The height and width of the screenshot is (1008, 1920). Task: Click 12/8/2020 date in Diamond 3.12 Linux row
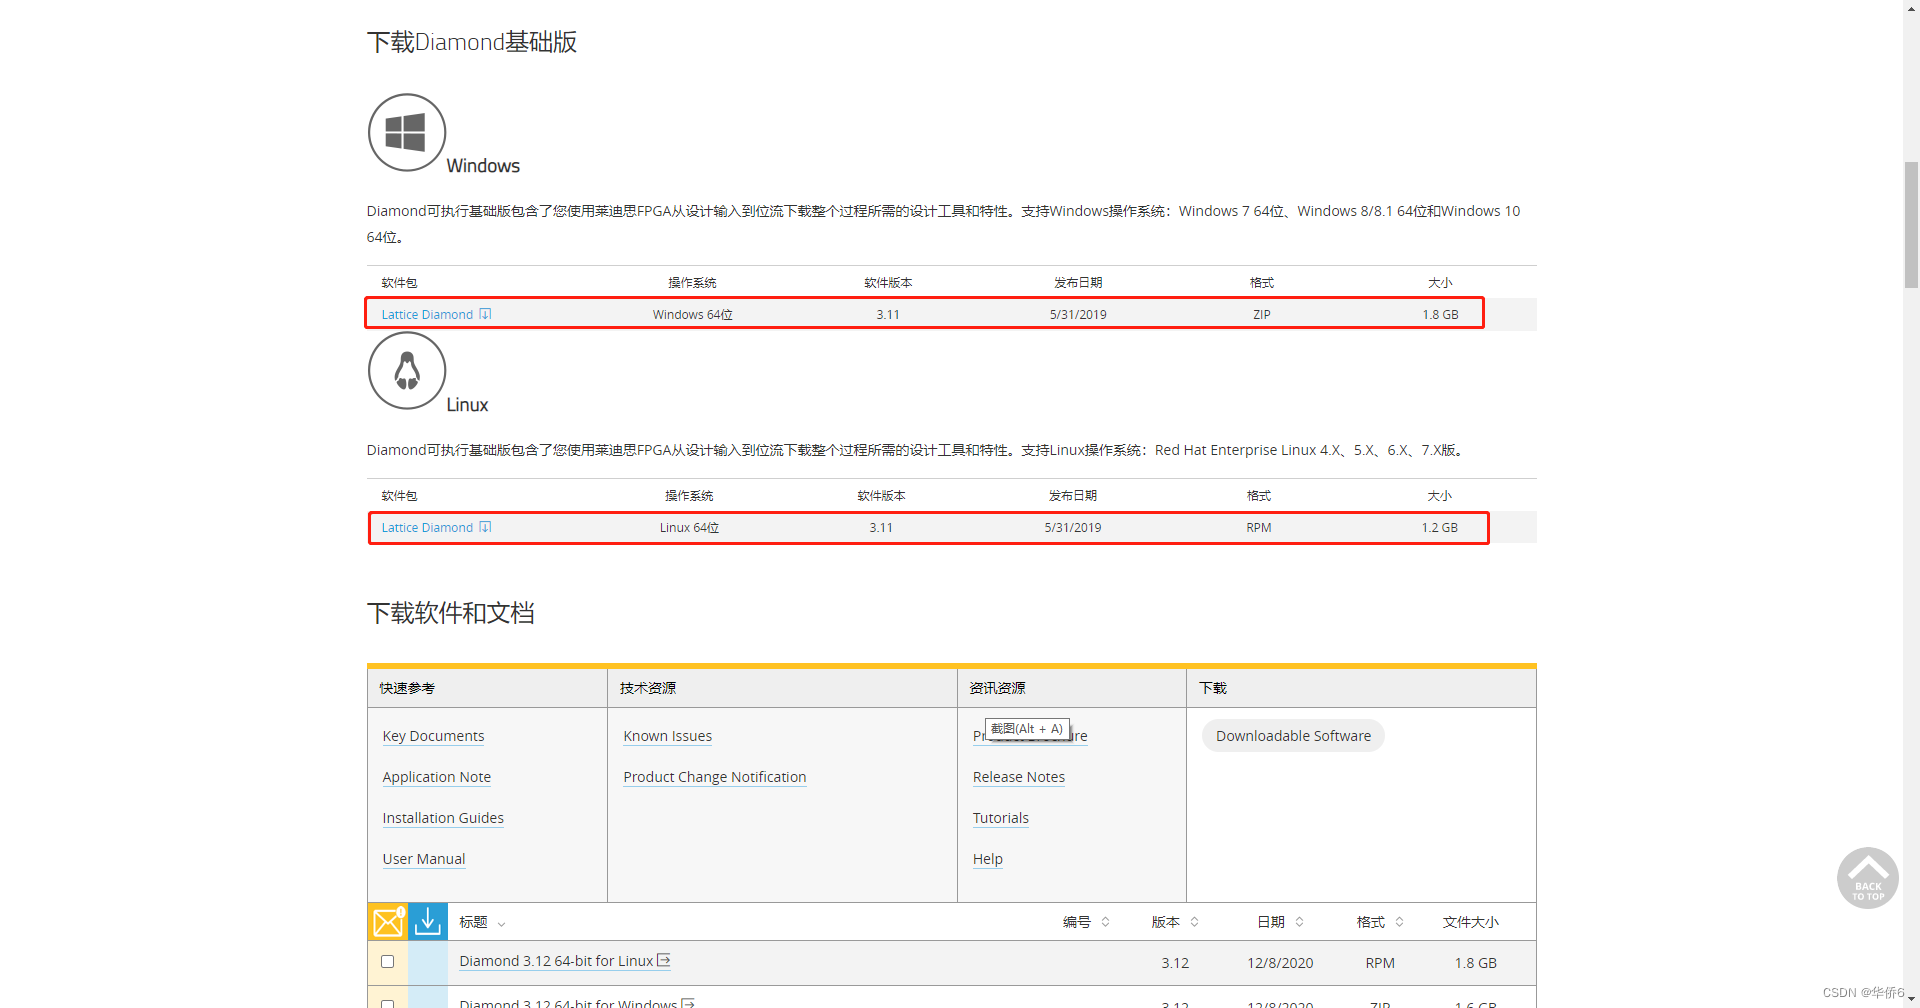(x=1280, y=963)
